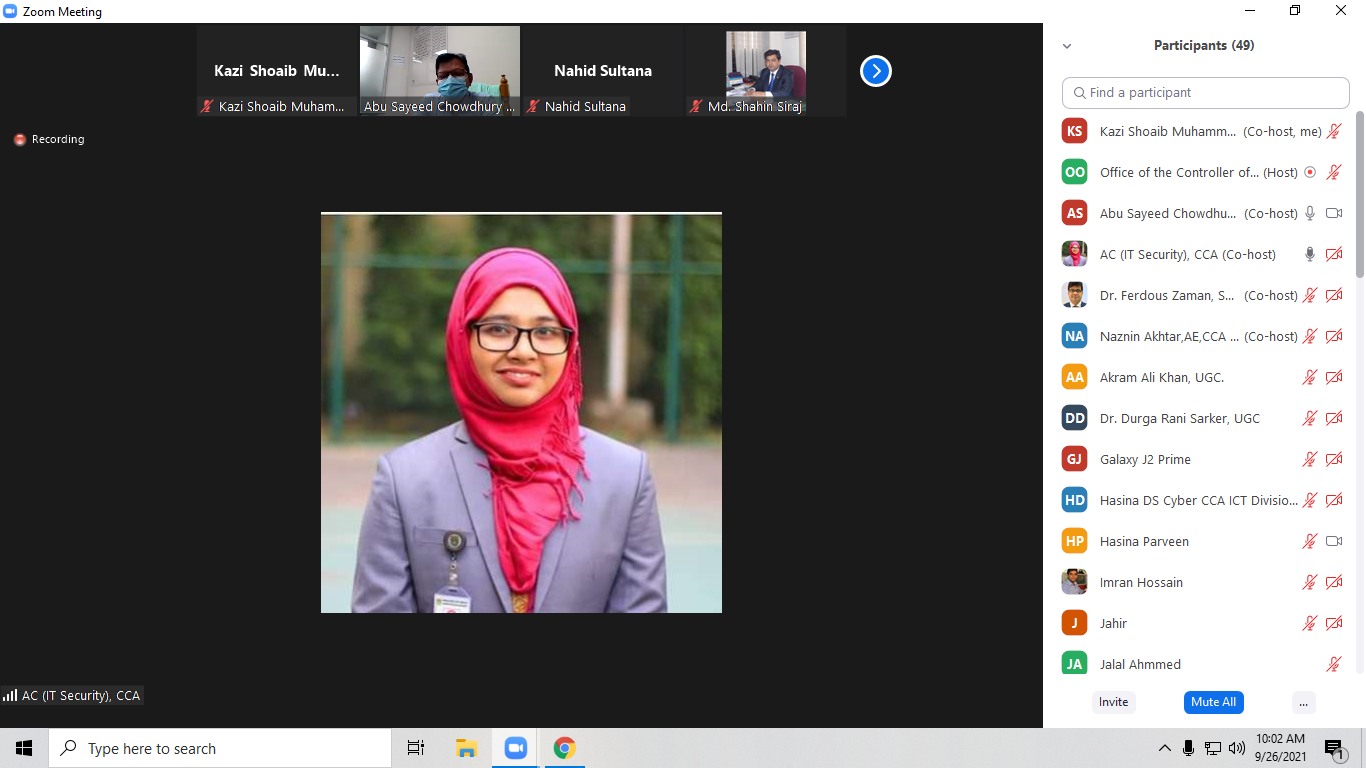This screenshot has width=1366, height=768.
Task: Open Google Chrome from the taskbar
Action: tap(564, 748)
